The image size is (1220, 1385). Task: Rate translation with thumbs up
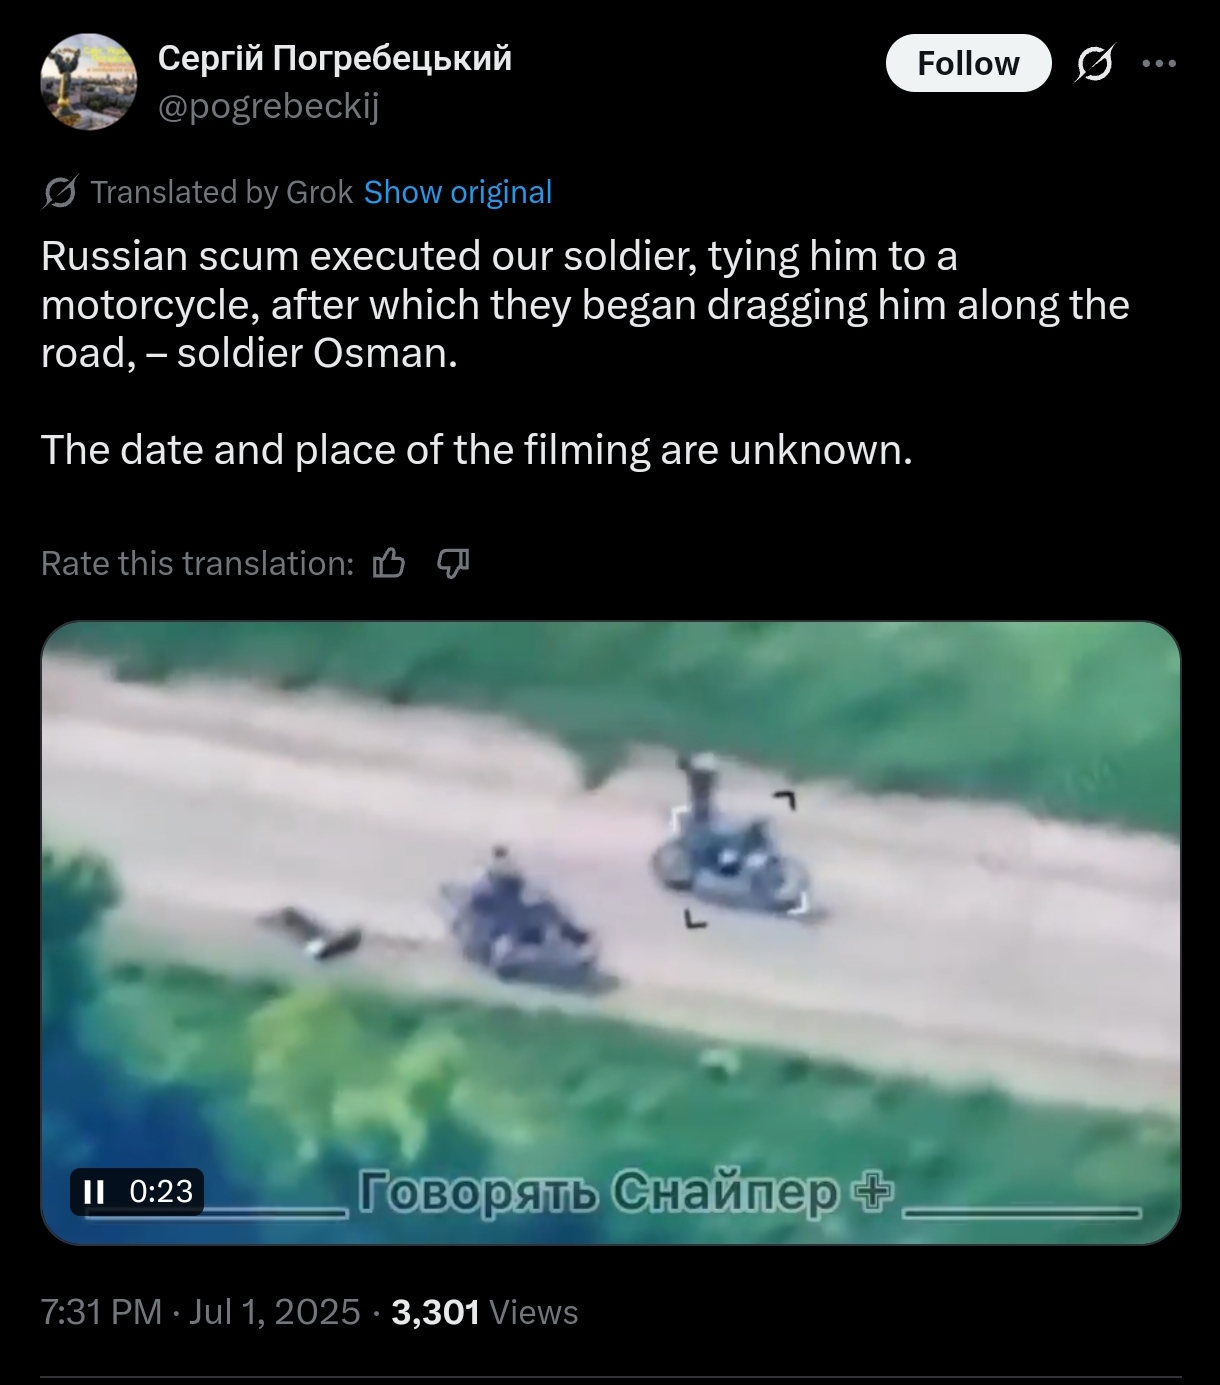pyautogui.click(x=389, y=564)
